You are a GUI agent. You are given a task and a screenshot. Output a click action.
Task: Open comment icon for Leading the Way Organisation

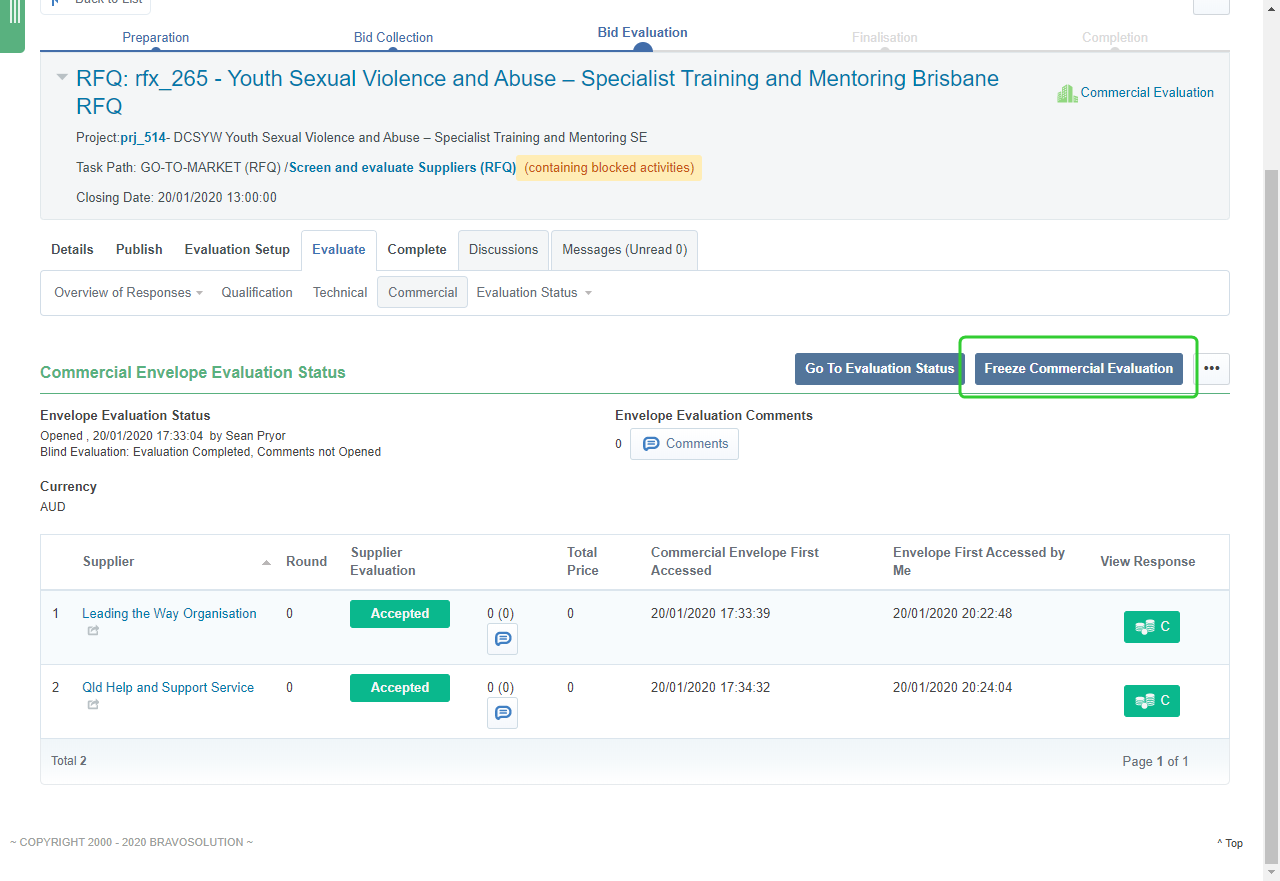point(502,639)
